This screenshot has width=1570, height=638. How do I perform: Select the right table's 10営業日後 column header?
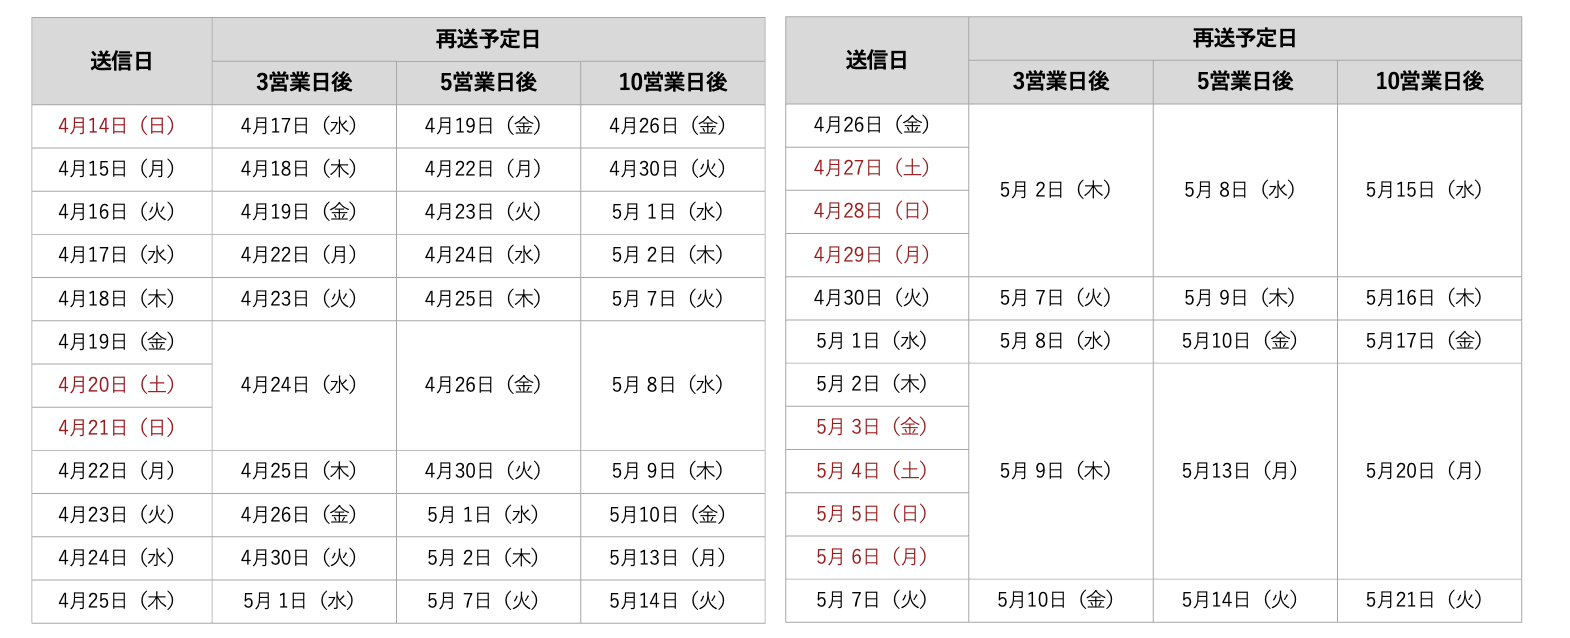tap(1429, 82)
